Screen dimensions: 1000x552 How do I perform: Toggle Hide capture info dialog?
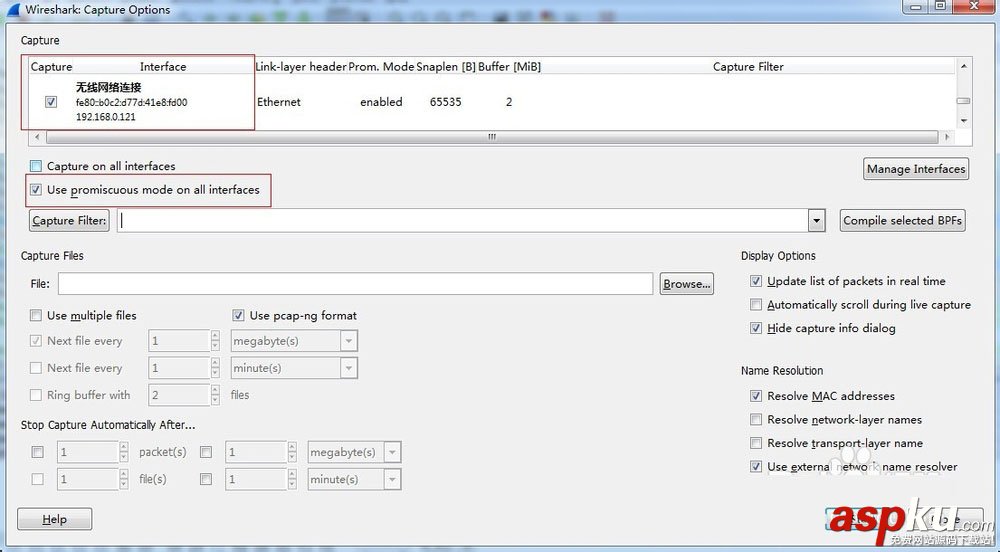(x=756, y=328)
